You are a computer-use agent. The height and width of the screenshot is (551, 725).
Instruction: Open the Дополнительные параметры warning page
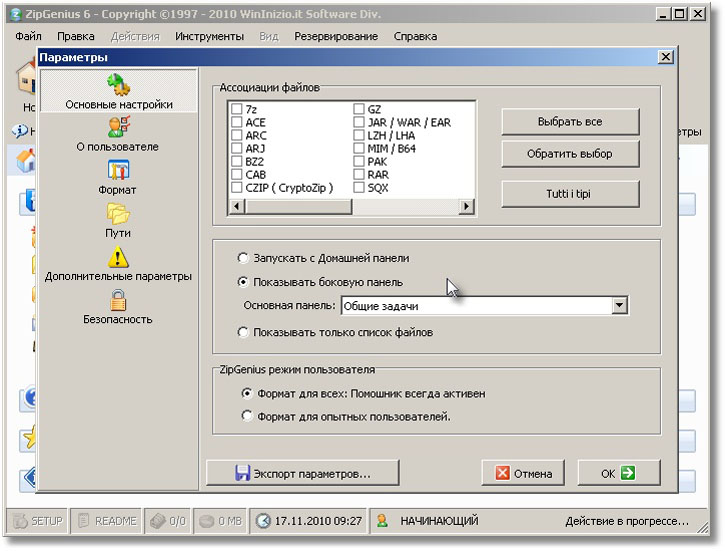click(118, 263)
